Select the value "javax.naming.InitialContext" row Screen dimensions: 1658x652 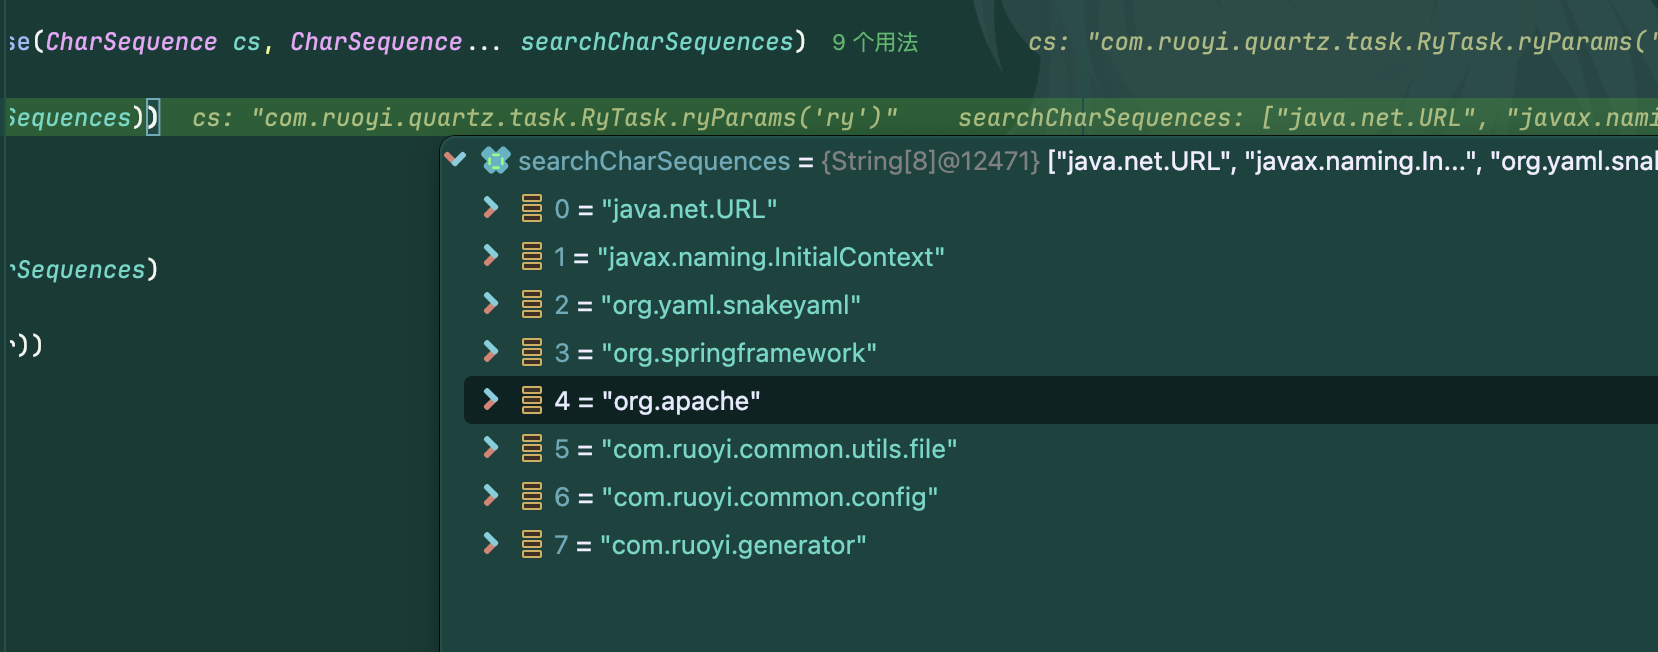point(1061,257)
